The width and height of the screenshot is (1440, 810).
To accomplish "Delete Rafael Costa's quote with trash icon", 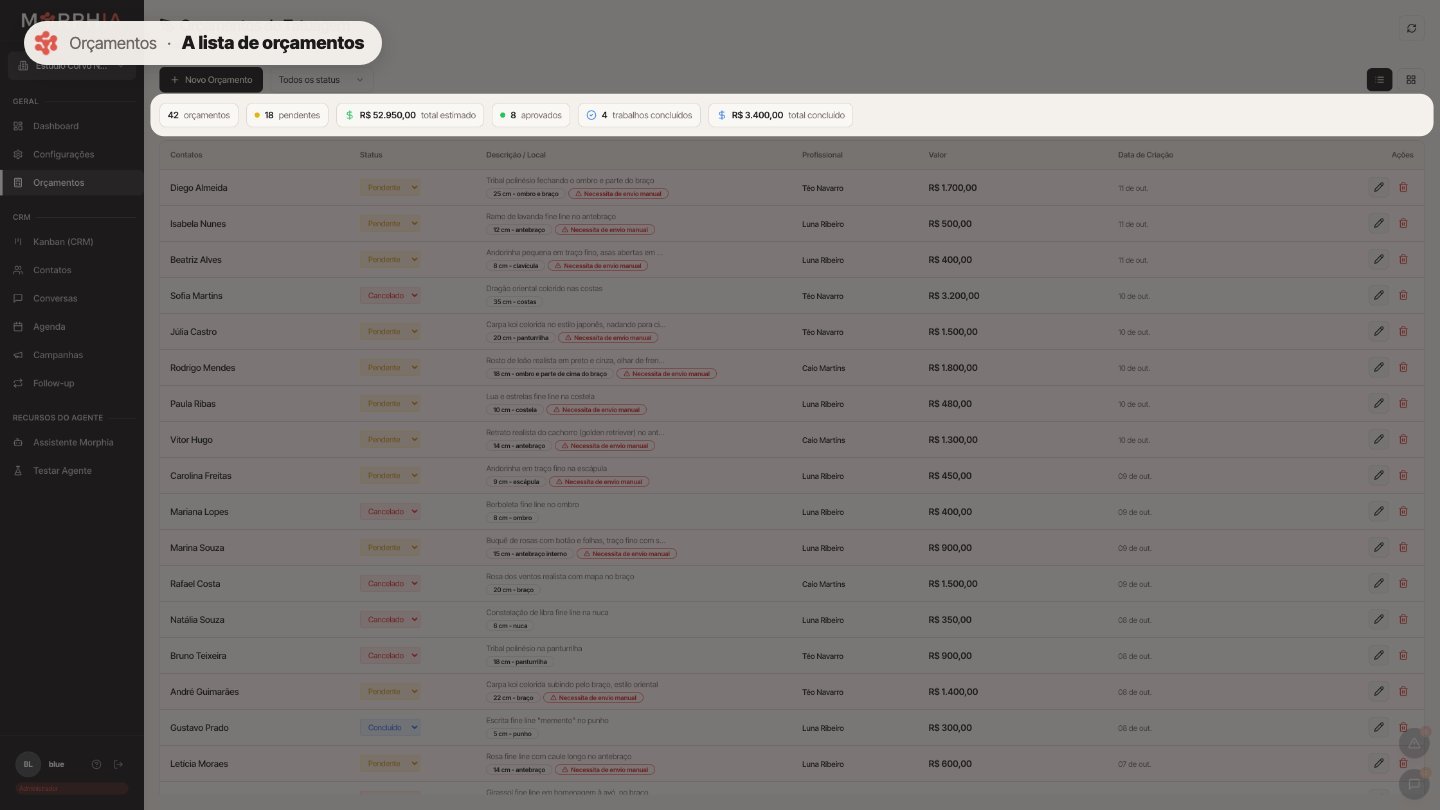I will point(1403,583).
